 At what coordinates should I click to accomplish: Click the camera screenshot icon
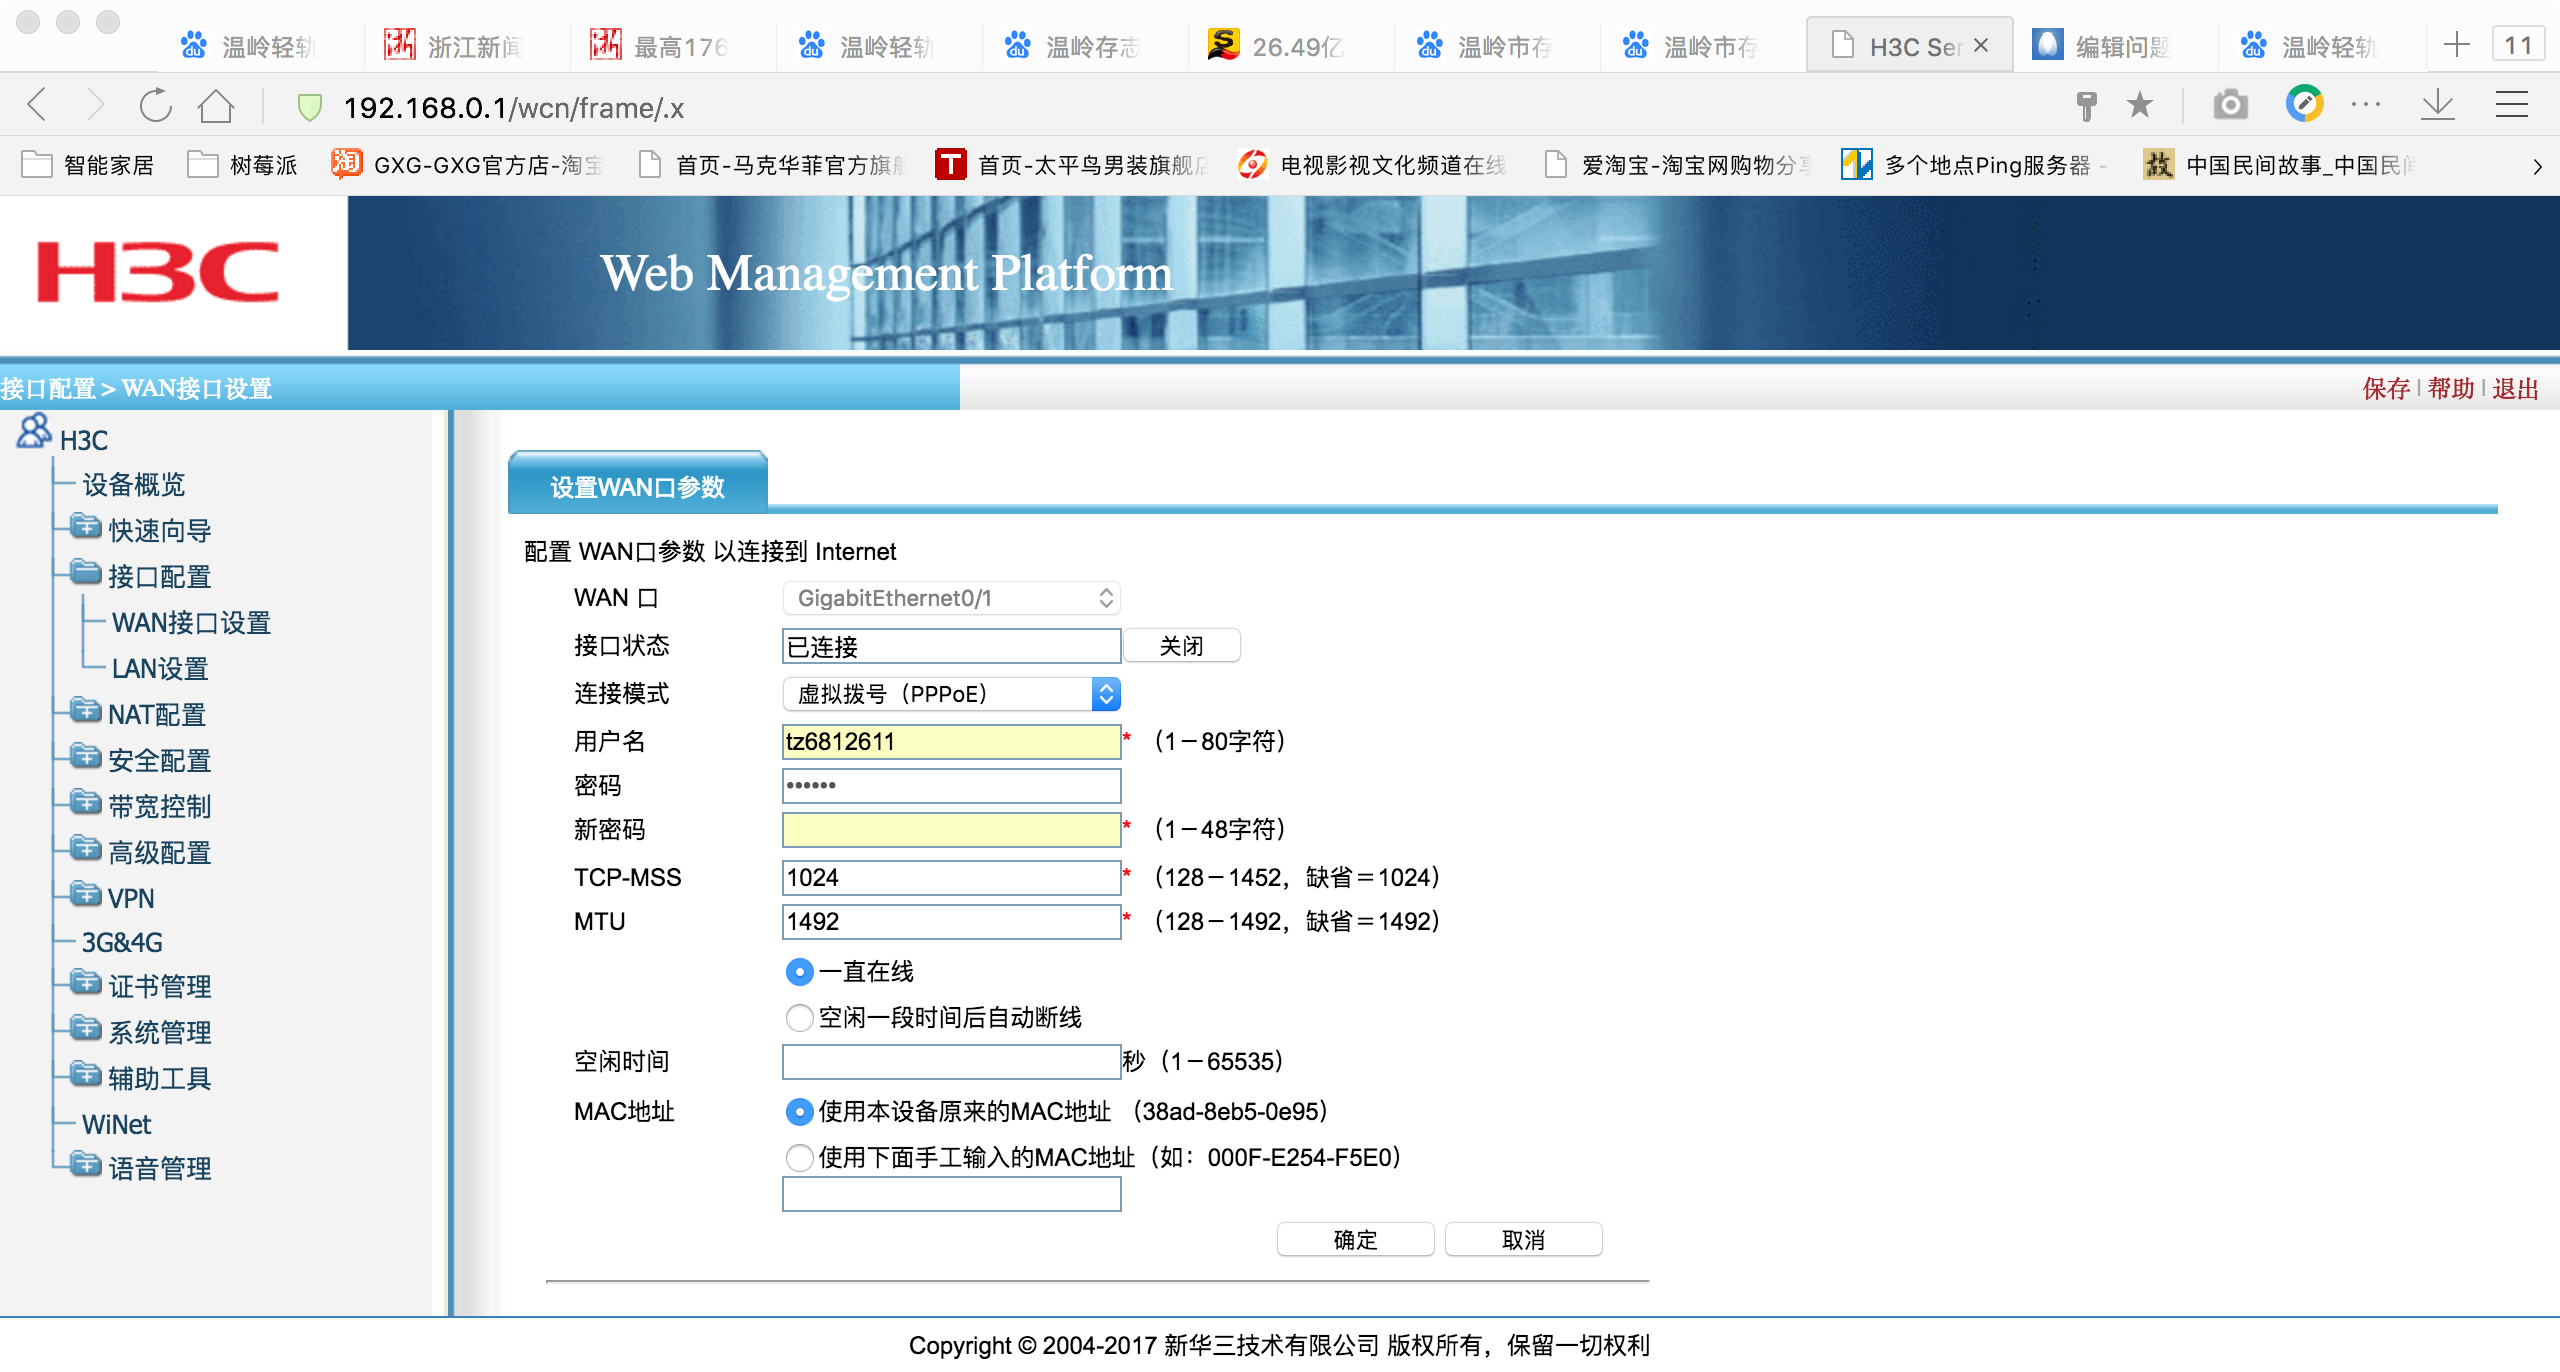[2229, 105]
